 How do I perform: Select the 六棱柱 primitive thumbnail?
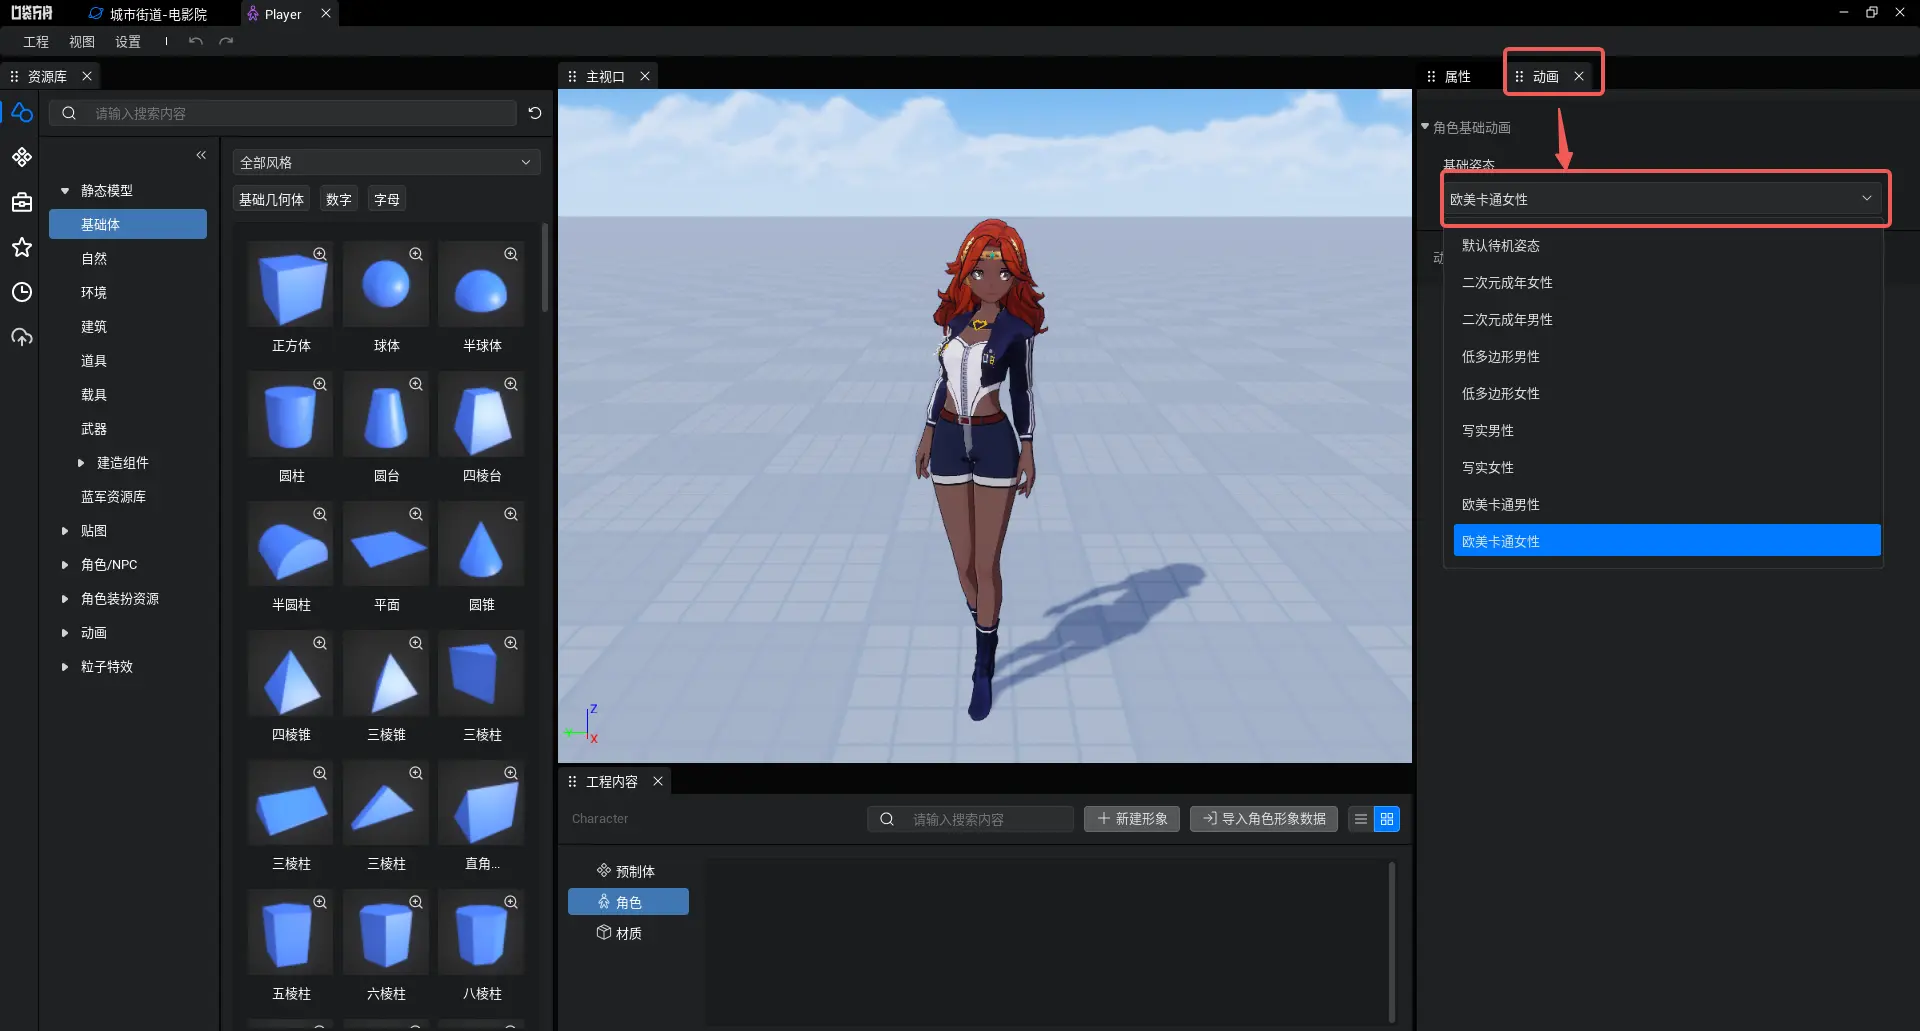[x=386, y=935]
